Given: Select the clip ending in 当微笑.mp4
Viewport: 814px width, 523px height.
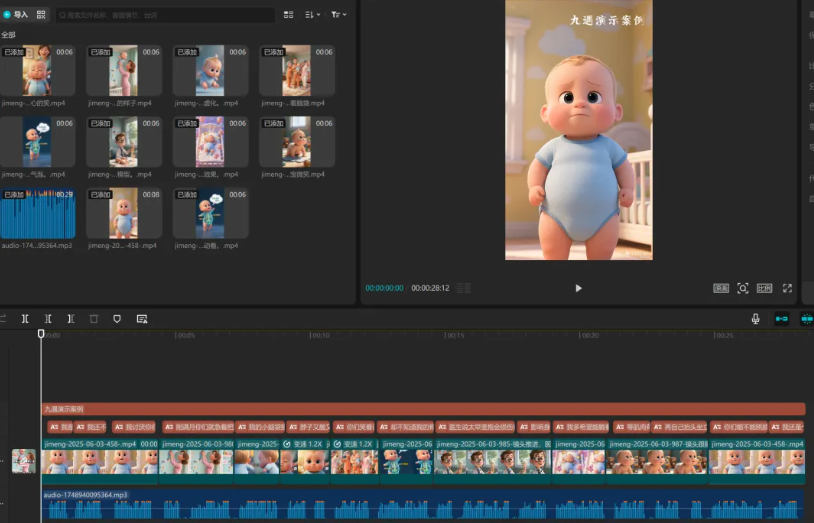Looking at the screenshot, I should point(296,142).
